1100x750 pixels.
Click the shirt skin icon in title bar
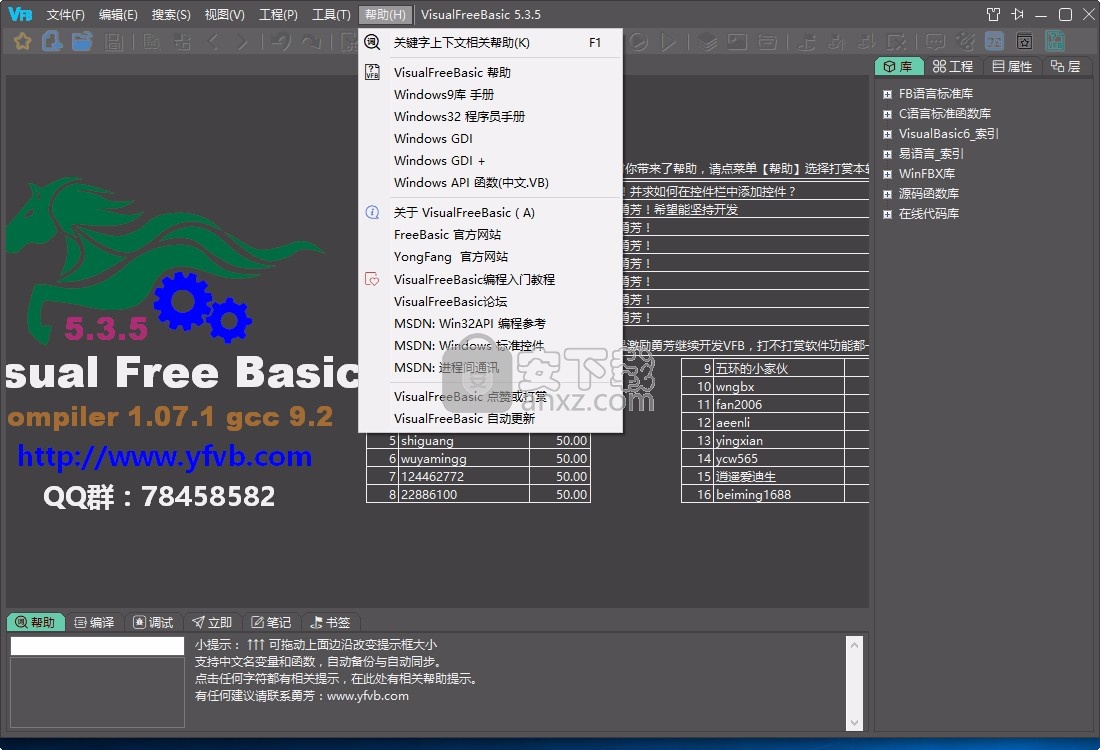(x=993, y=14)
